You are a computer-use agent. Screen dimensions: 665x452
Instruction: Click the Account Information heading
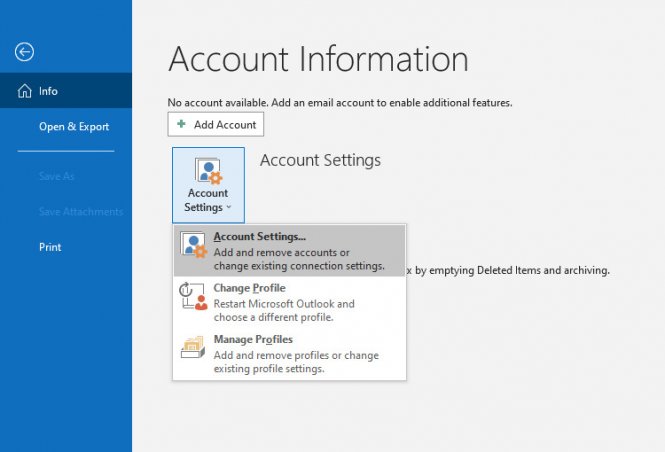tap(318, 59)
